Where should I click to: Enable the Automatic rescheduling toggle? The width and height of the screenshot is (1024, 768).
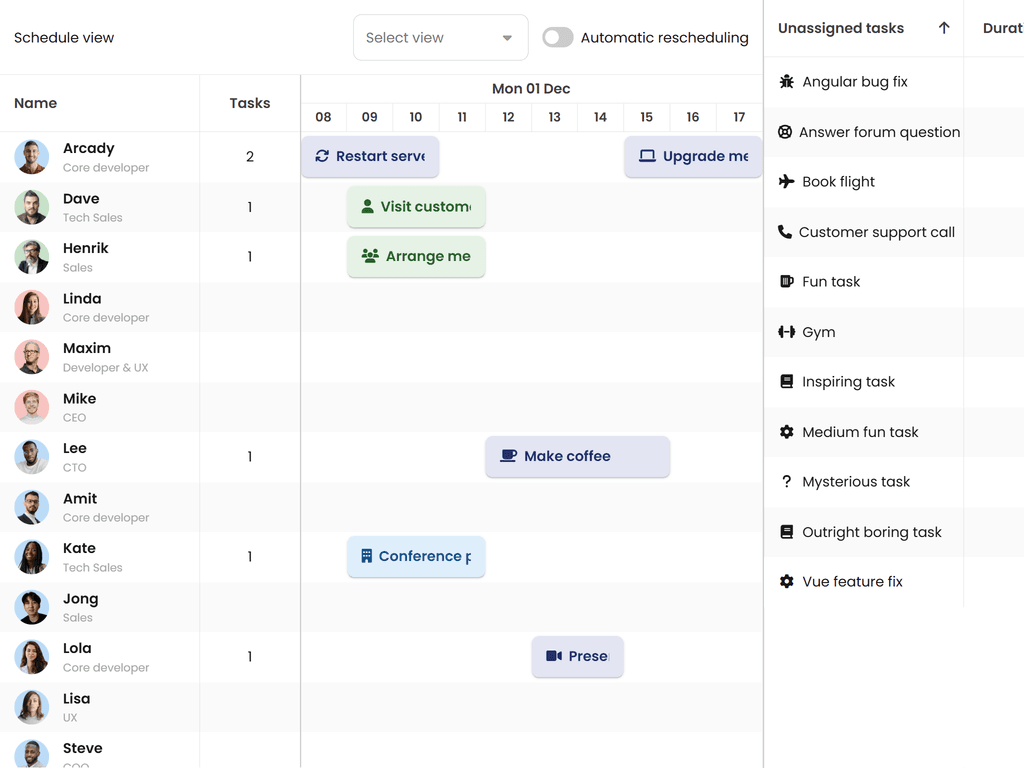pos(558,38)
